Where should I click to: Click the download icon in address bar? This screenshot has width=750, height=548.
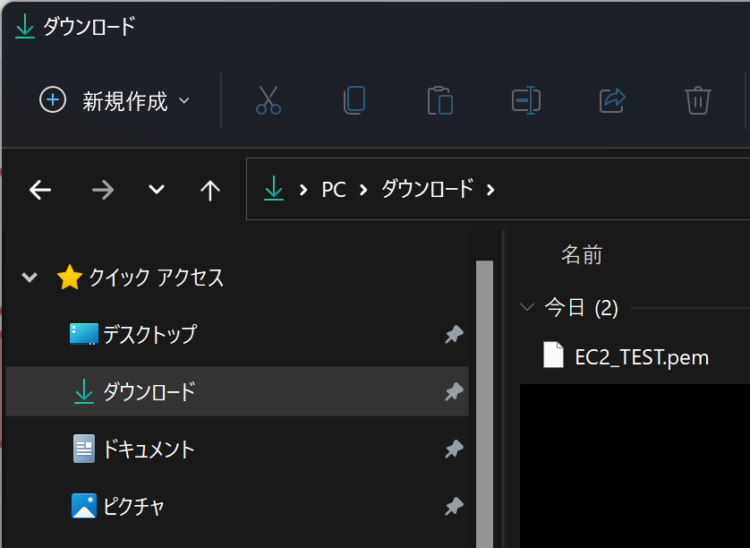(274, 188)
